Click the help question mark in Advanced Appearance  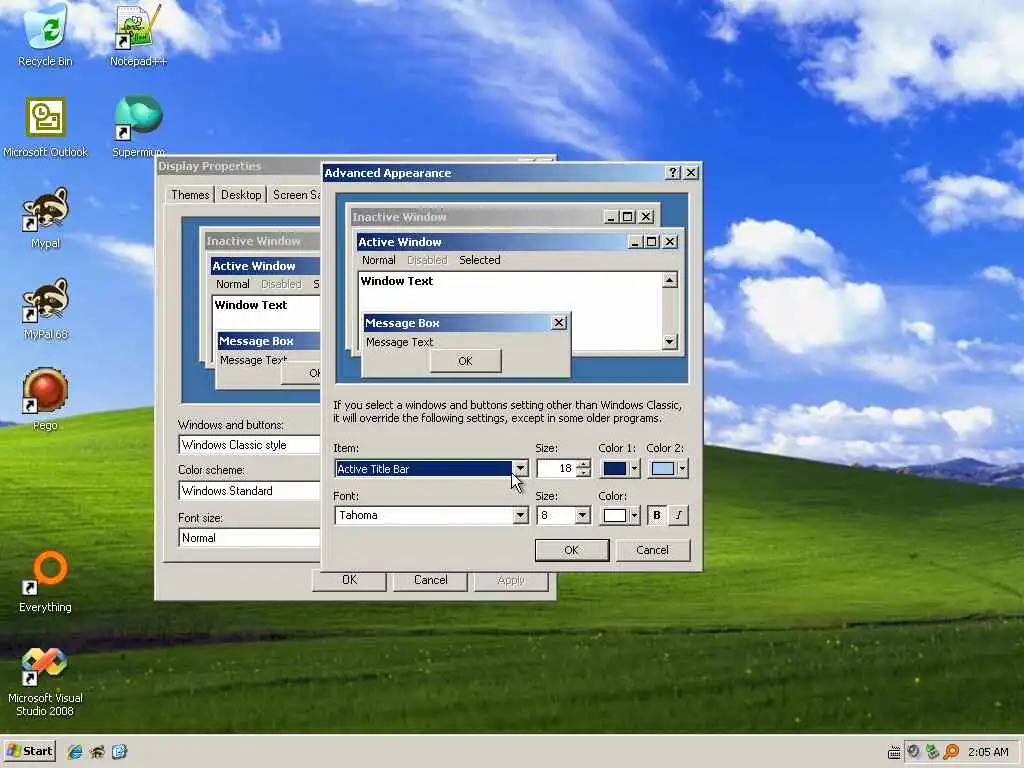click(673, 172)
